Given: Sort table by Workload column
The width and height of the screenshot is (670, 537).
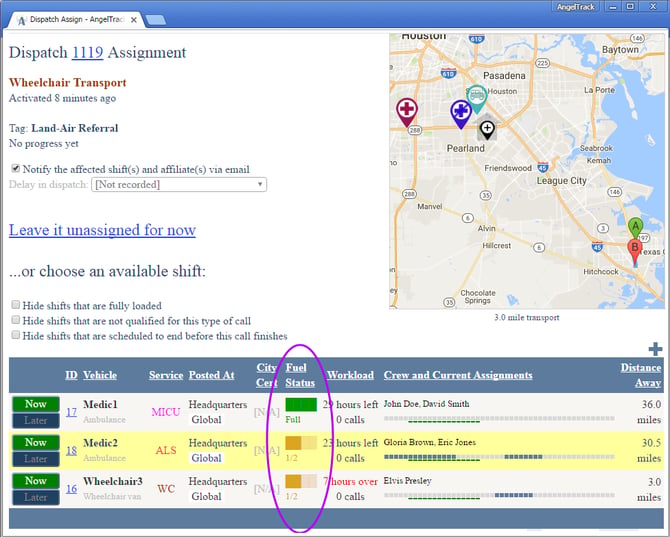Looking at the screenshot, I should pyautogui.click(x=350, y=375).
